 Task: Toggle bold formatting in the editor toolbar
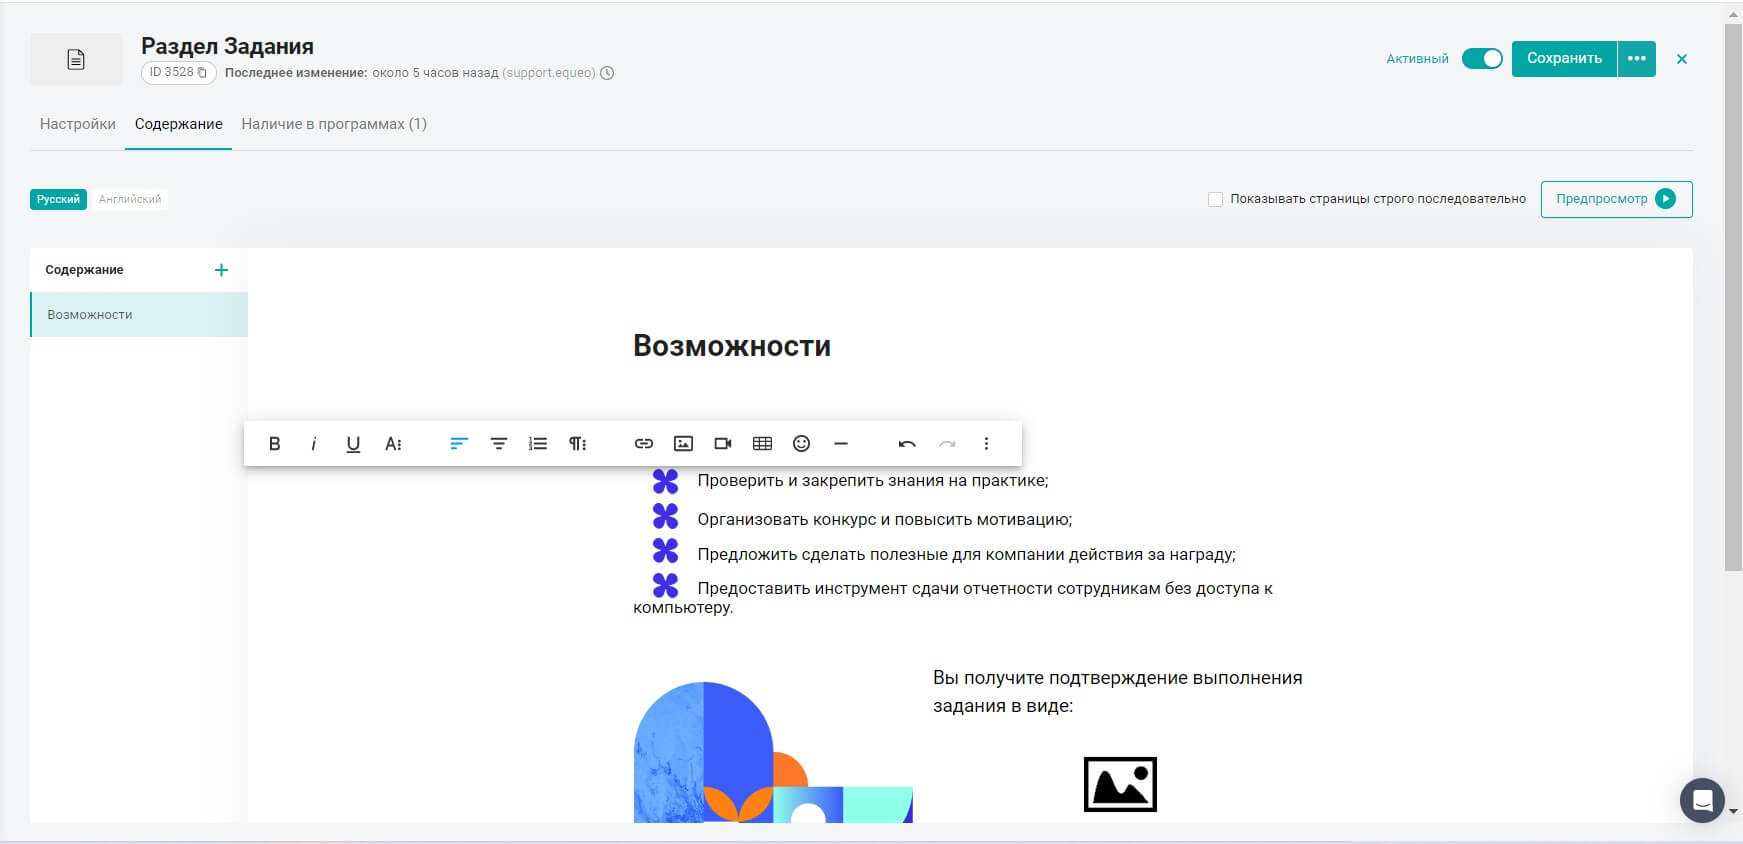click(x=274, y=444)
